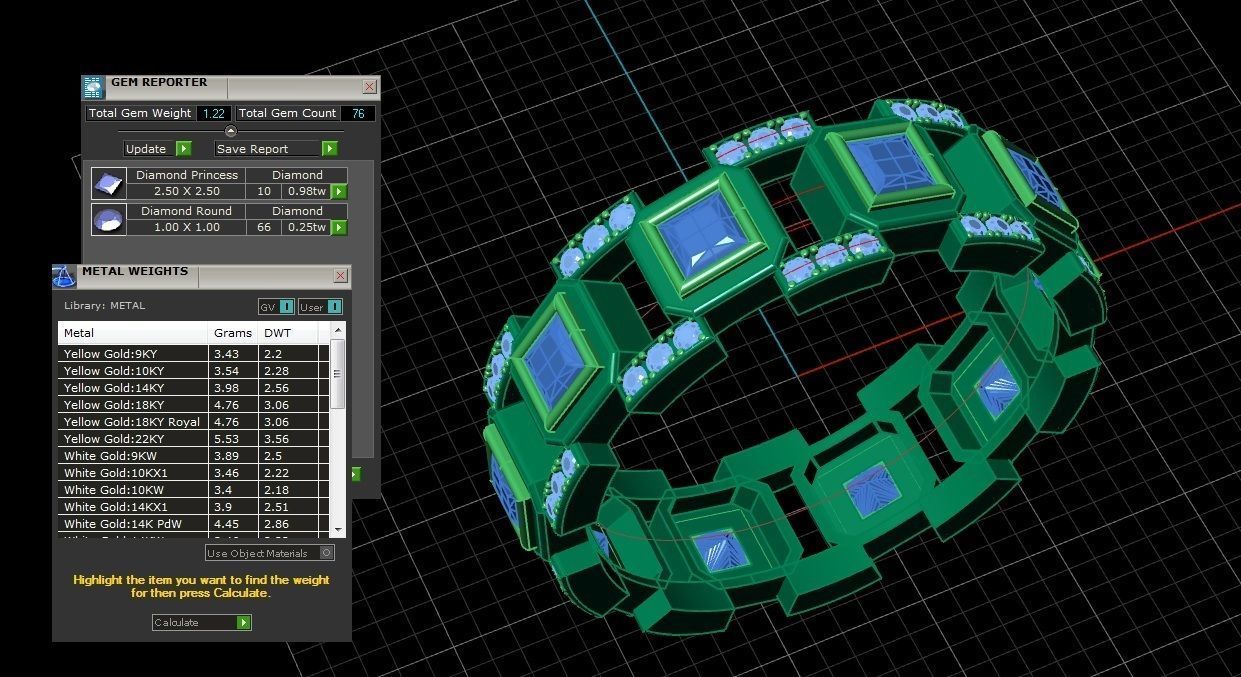Click the 2.50 X 2.50 size cell
Image resolution: width=1241 pixels, height=677 pixels.
187,191
